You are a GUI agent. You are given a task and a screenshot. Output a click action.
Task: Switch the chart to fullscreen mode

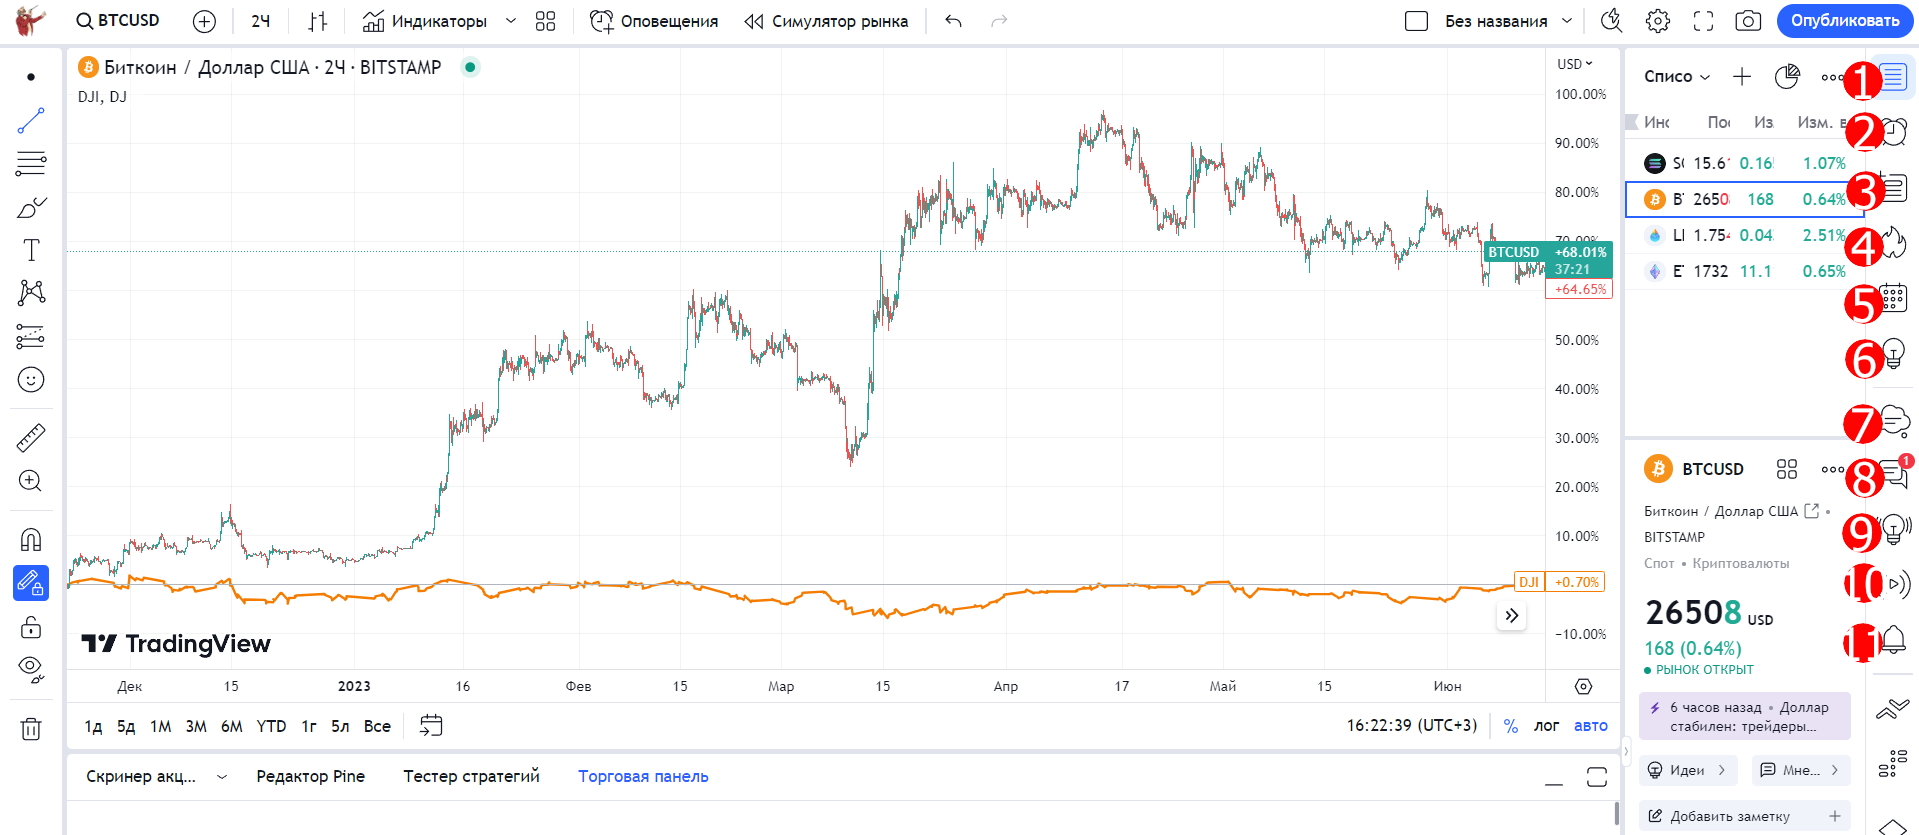point(1703,21)
